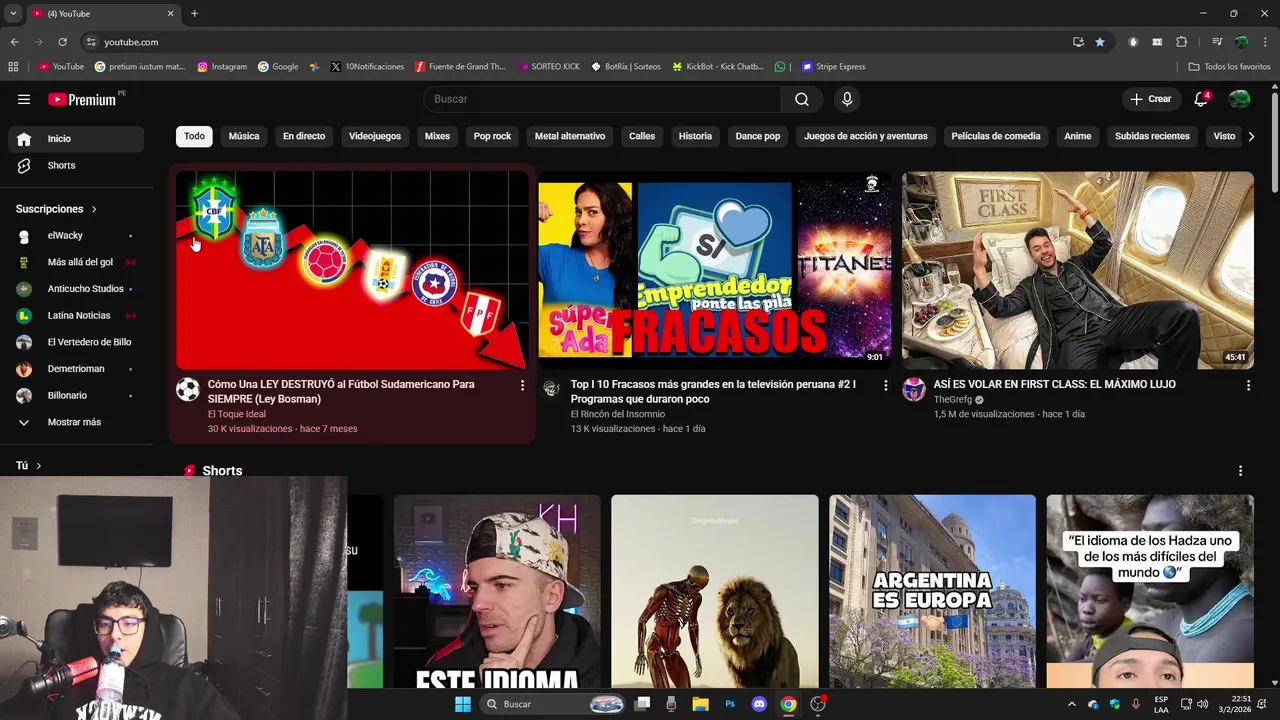Open options menu for Shorts shelf

pyautogui.click(x=1241, y=471)
